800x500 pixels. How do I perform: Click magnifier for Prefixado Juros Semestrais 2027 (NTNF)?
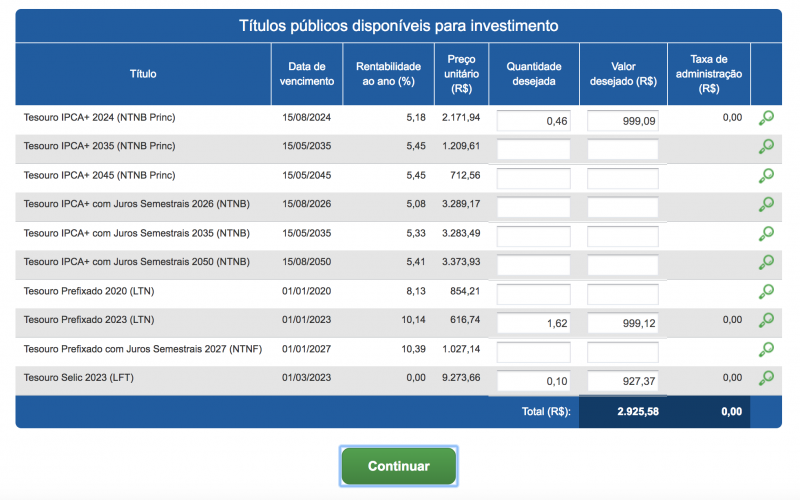[x=766, y=349]
